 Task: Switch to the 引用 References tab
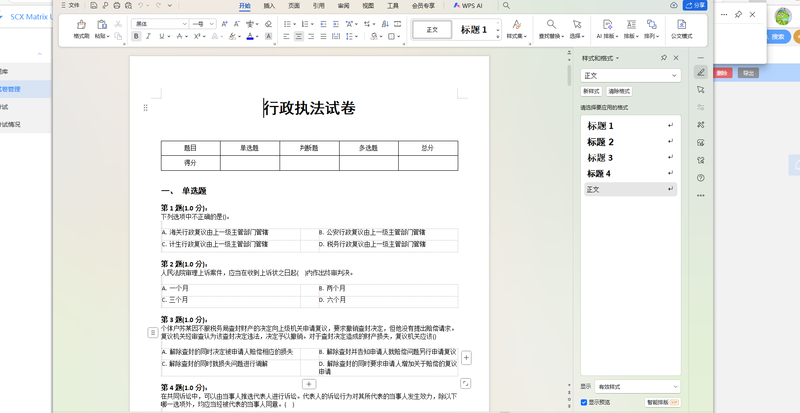318,6
